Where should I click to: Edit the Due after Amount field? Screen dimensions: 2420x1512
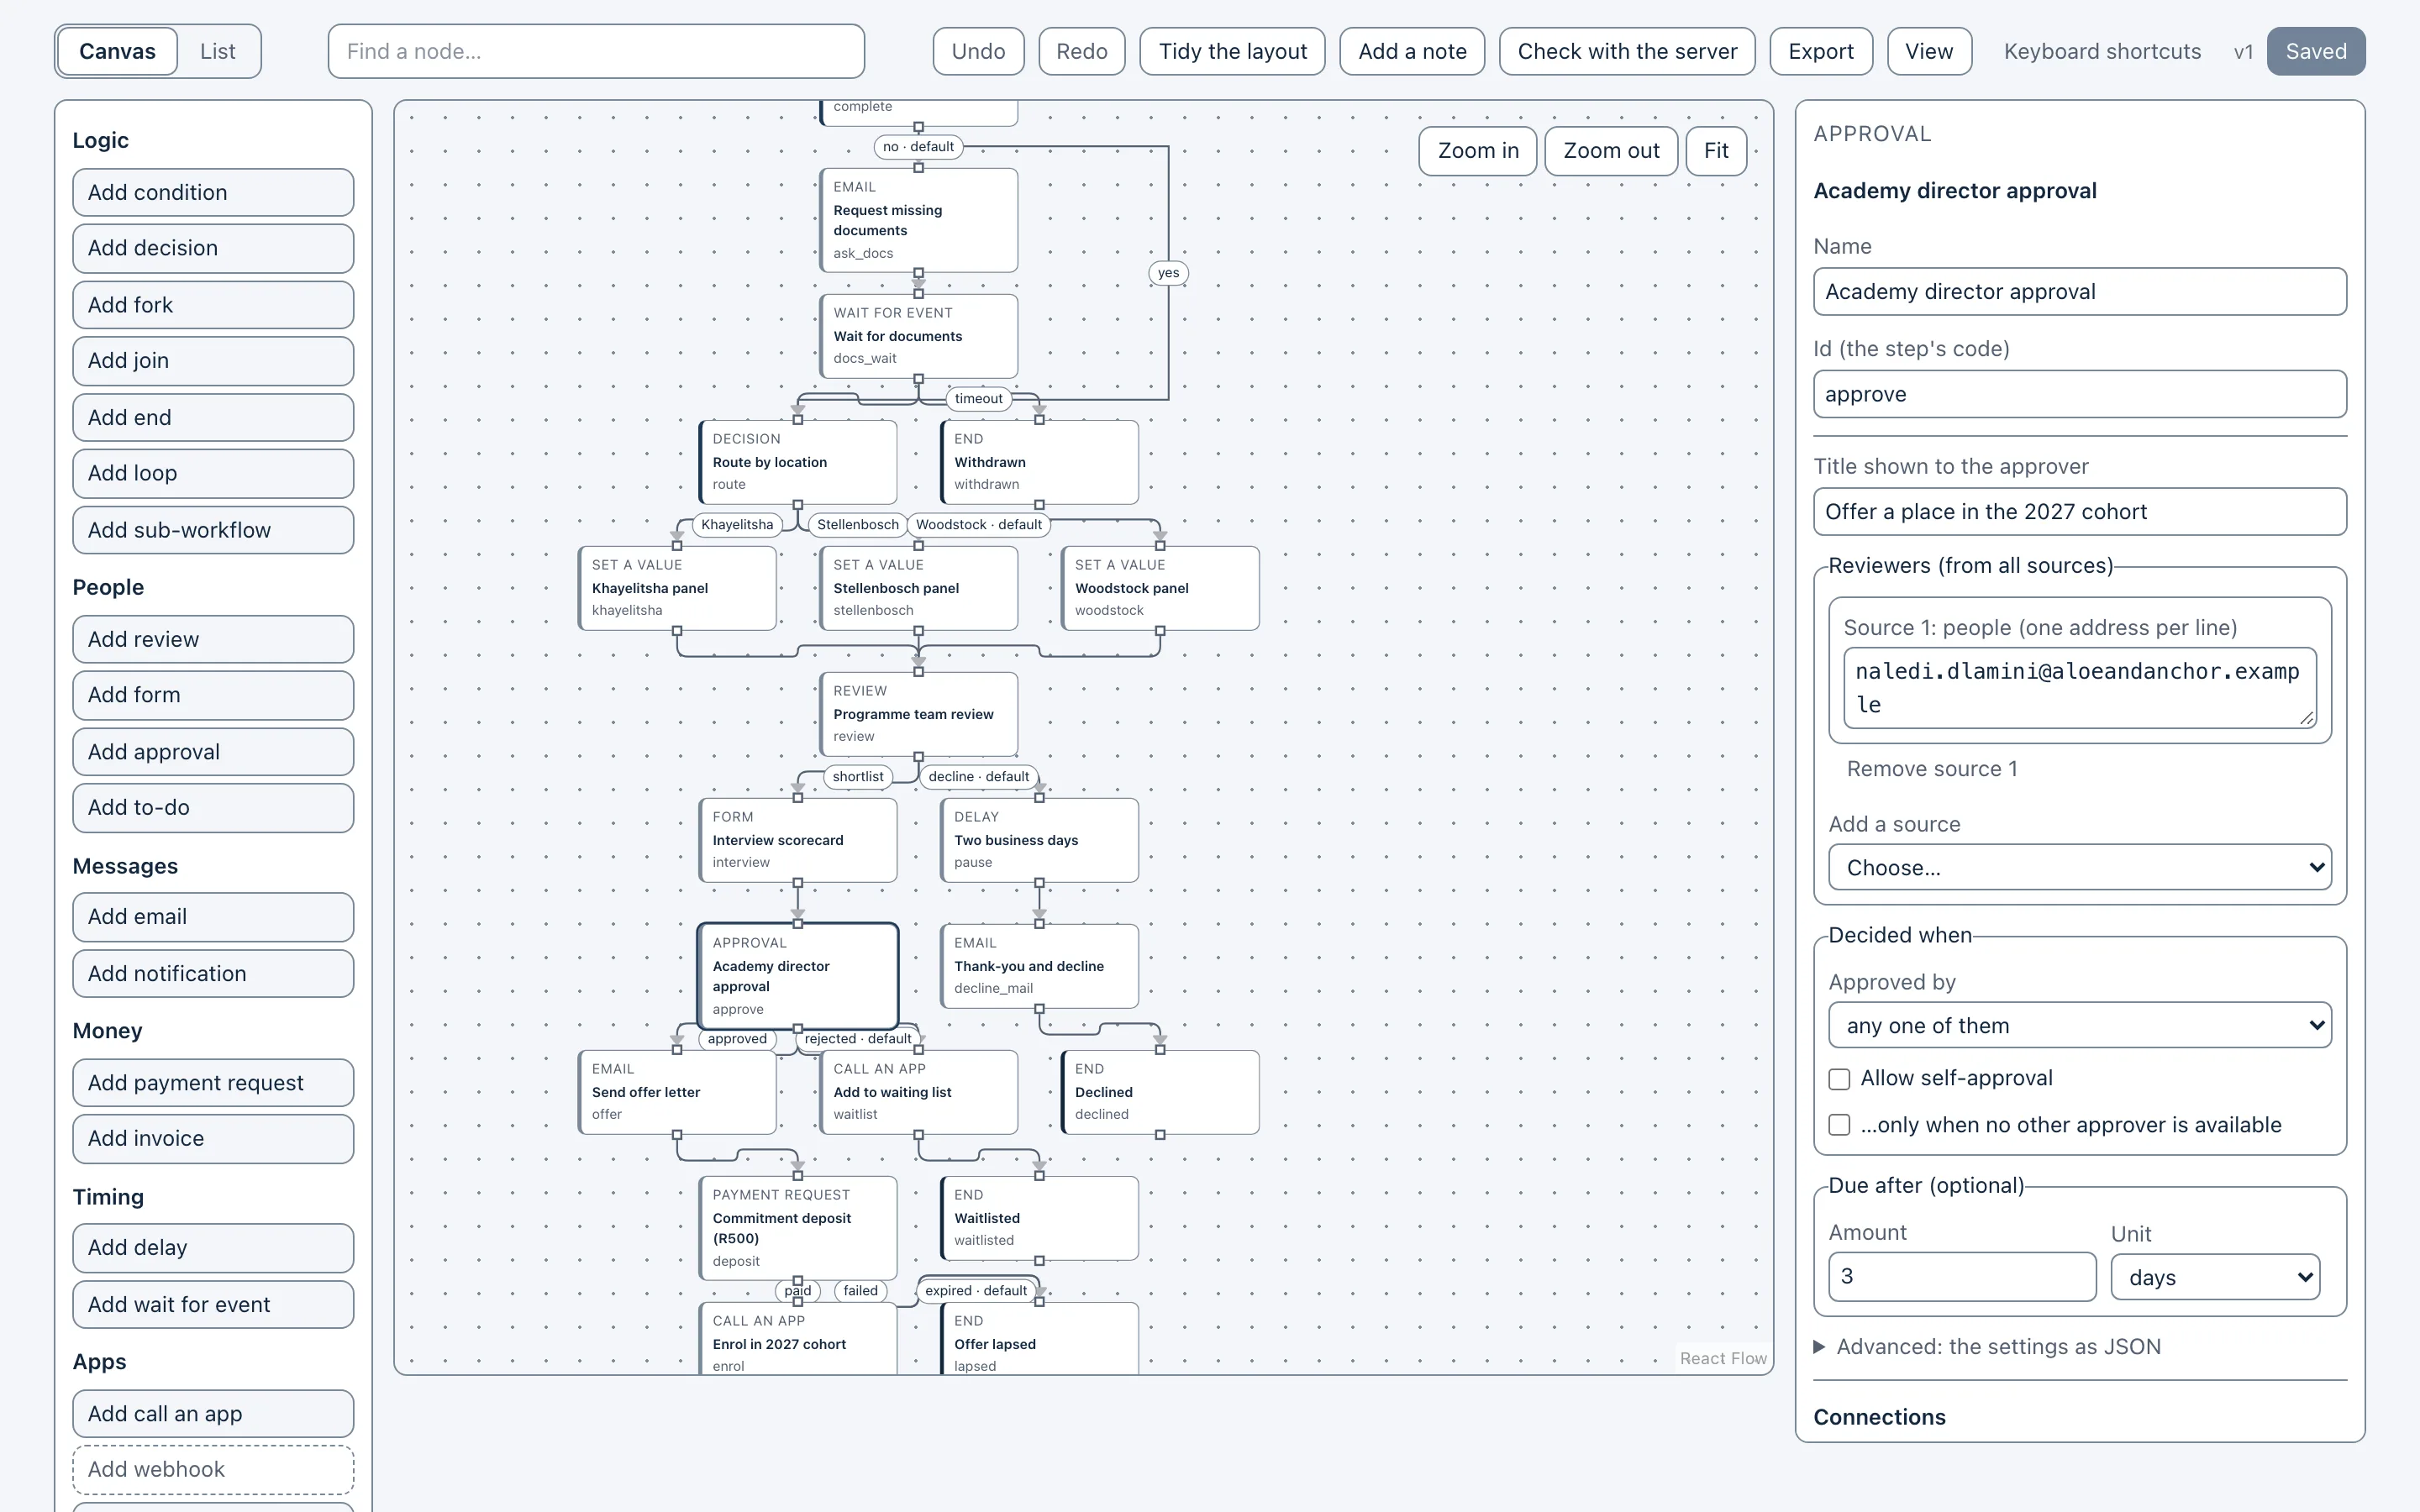(x=1962, y=1277)
